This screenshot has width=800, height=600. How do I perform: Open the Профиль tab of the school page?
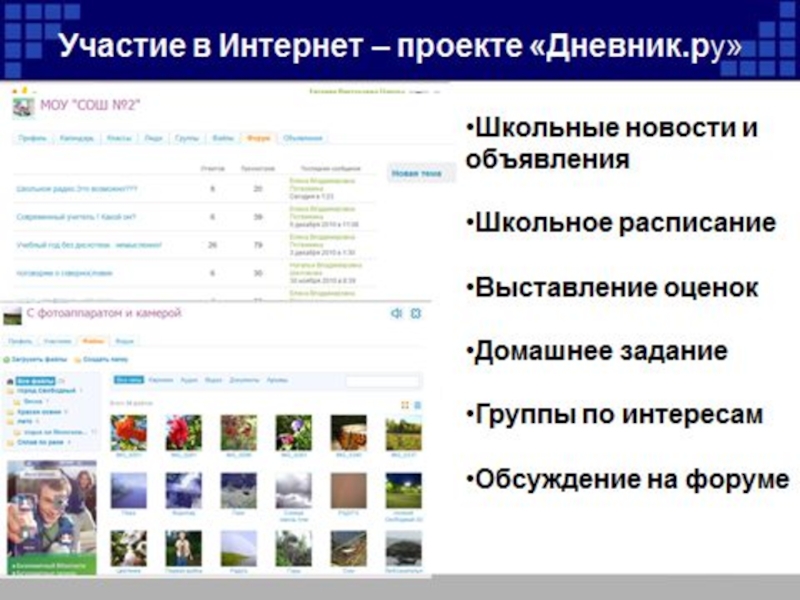point(32,138)
